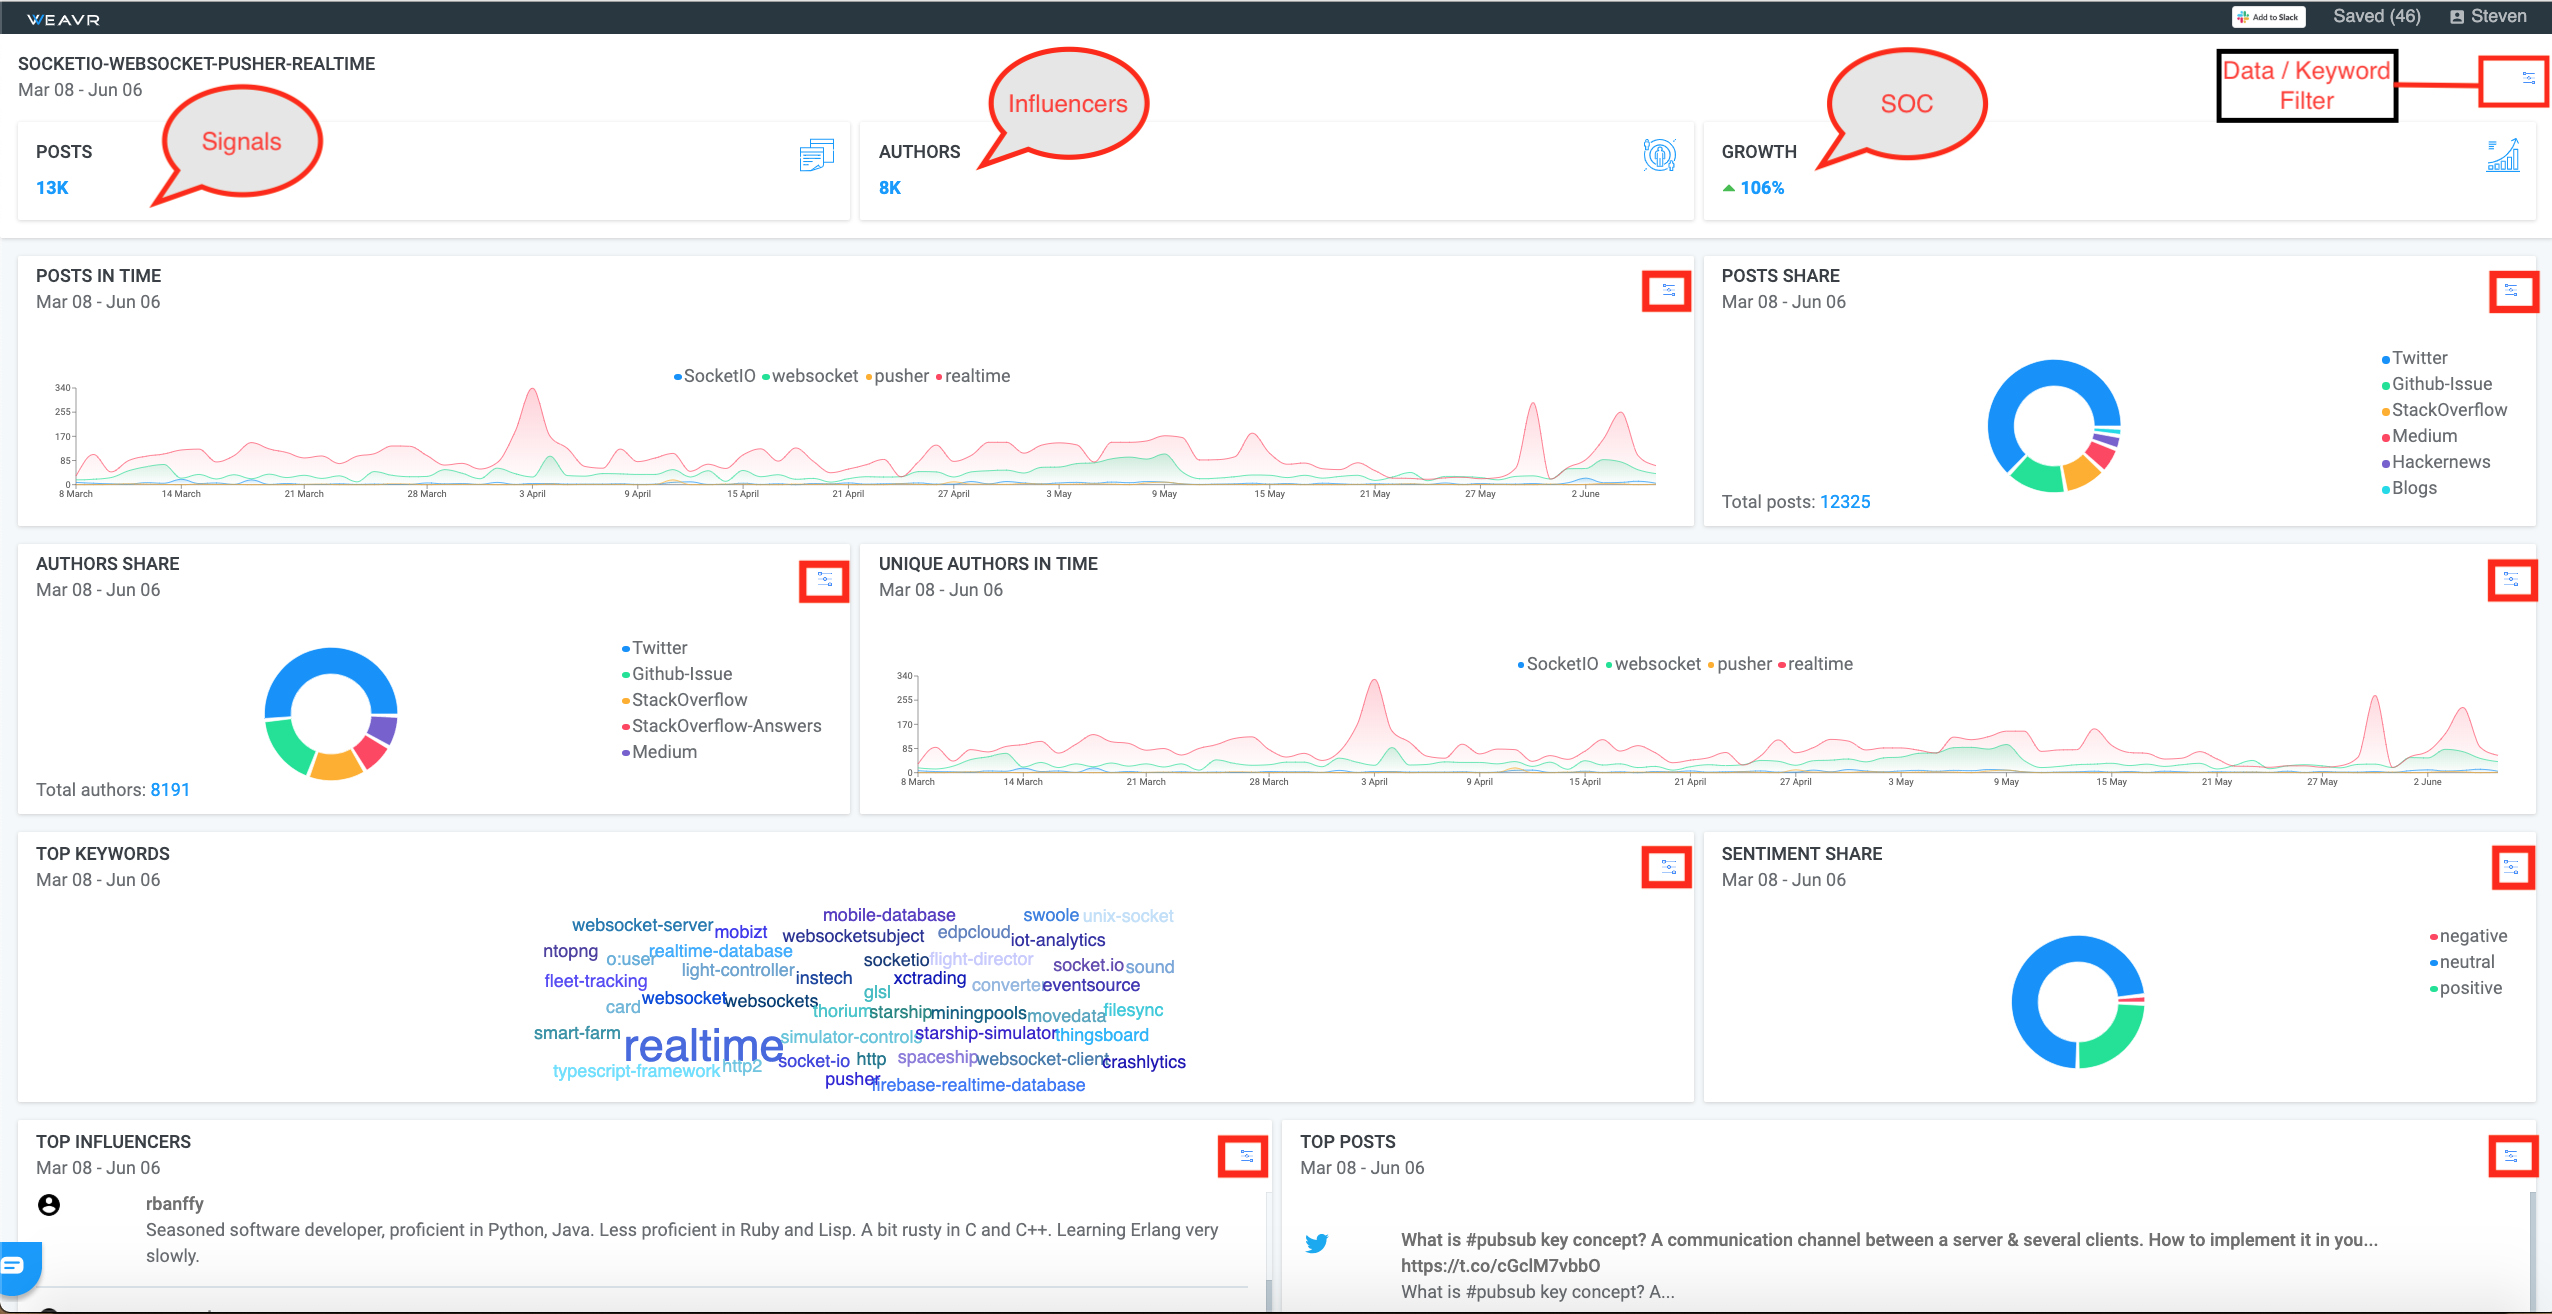Click the realtime keyword in word cloud
2552x1314 pixels.
703,1046
